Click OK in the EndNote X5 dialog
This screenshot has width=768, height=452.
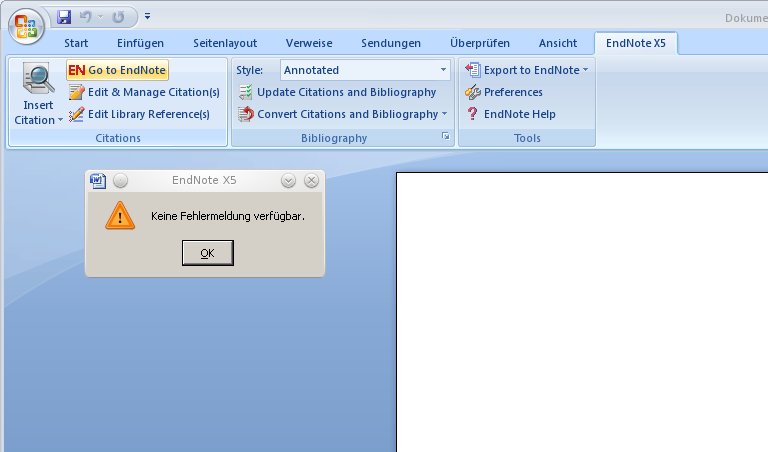pyautogui.click(x=208, y=253)
